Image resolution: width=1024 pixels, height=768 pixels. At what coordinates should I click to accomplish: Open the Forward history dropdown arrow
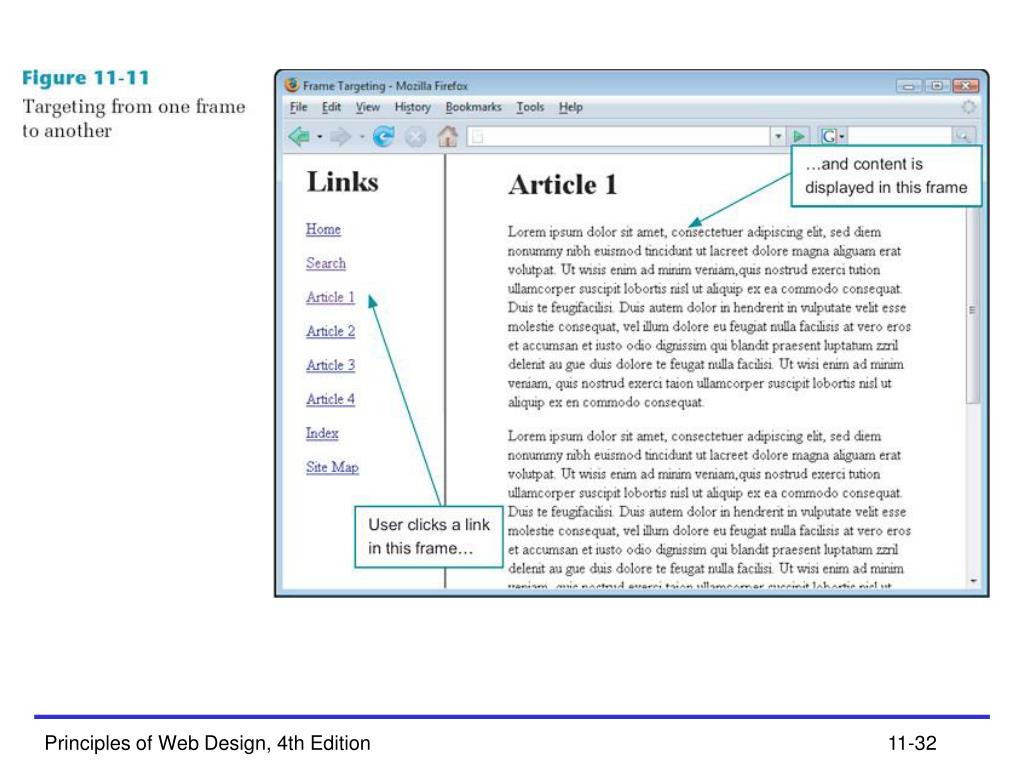tap(361, 137)
